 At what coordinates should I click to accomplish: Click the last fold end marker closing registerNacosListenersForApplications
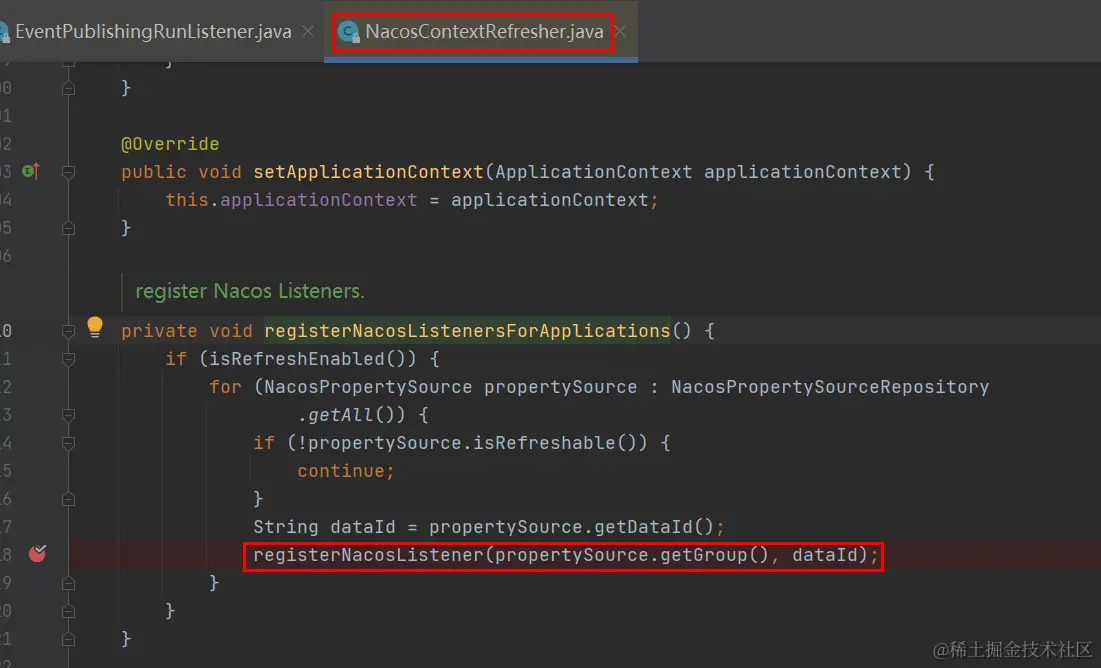[68, 639]
